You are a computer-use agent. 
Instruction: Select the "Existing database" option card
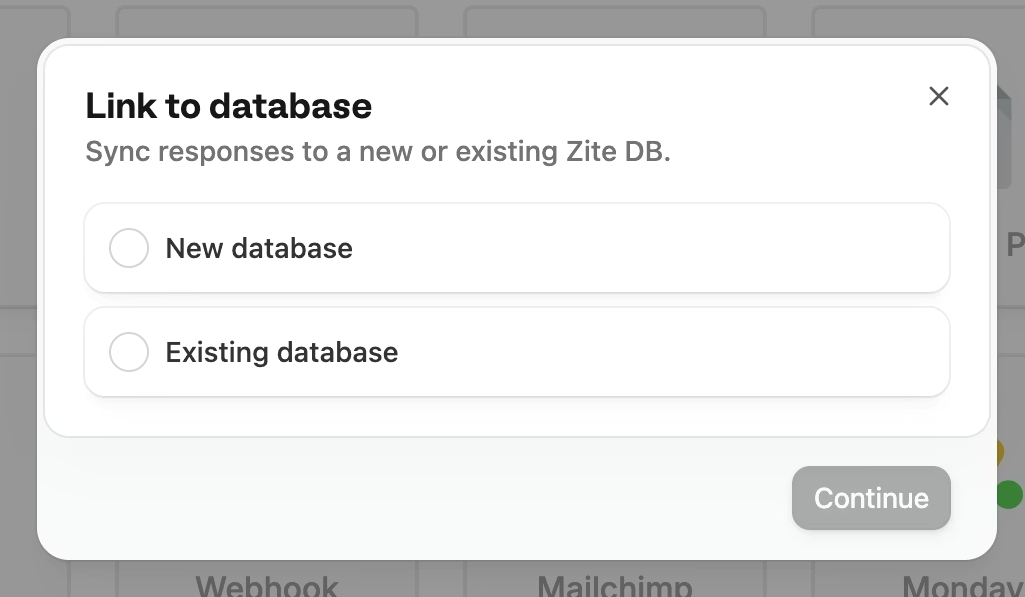point(517,352)
